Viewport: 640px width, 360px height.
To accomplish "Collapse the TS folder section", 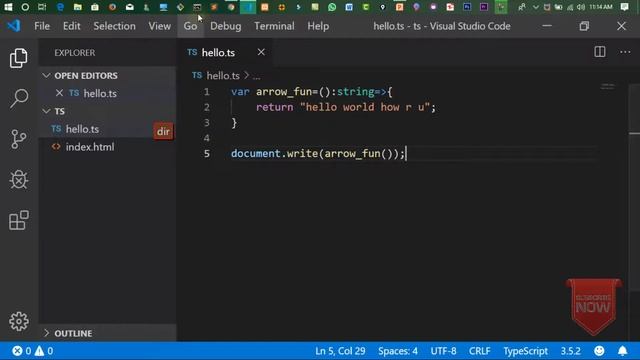I will click(47, 111).
